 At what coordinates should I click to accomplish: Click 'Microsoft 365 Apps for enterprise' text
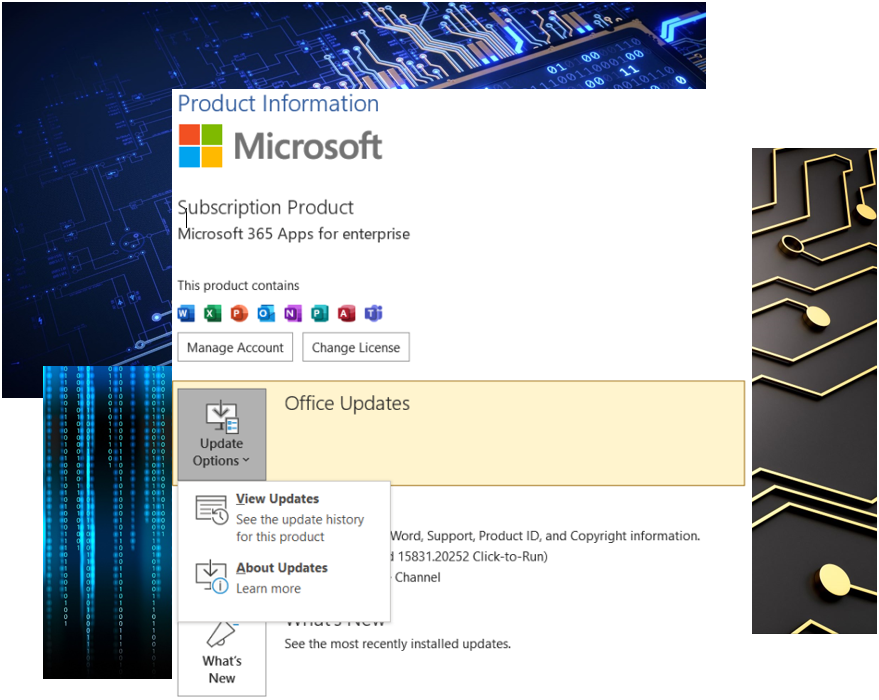point(294,234)
